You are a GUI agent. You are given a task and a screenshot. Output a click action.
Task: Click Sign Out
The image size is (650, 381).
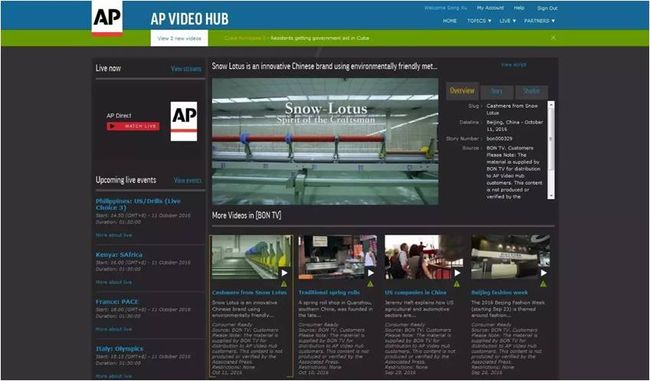tap(547, 8)
